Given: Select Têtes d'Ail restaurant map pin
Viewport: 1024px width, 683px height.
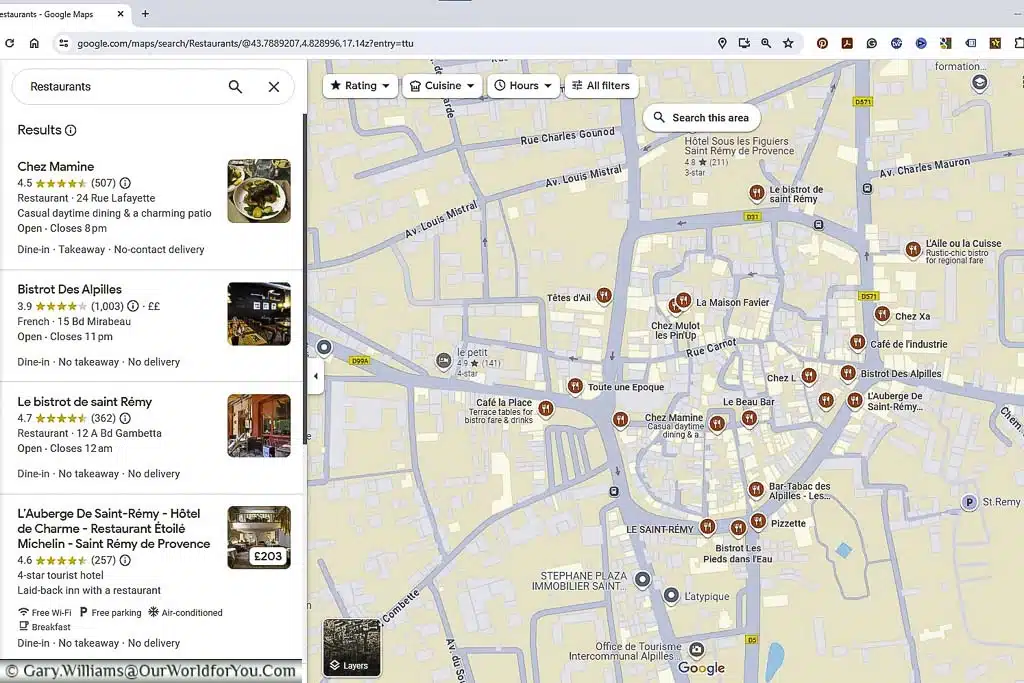Looking at the screenshot, I should tap(604, 296).
